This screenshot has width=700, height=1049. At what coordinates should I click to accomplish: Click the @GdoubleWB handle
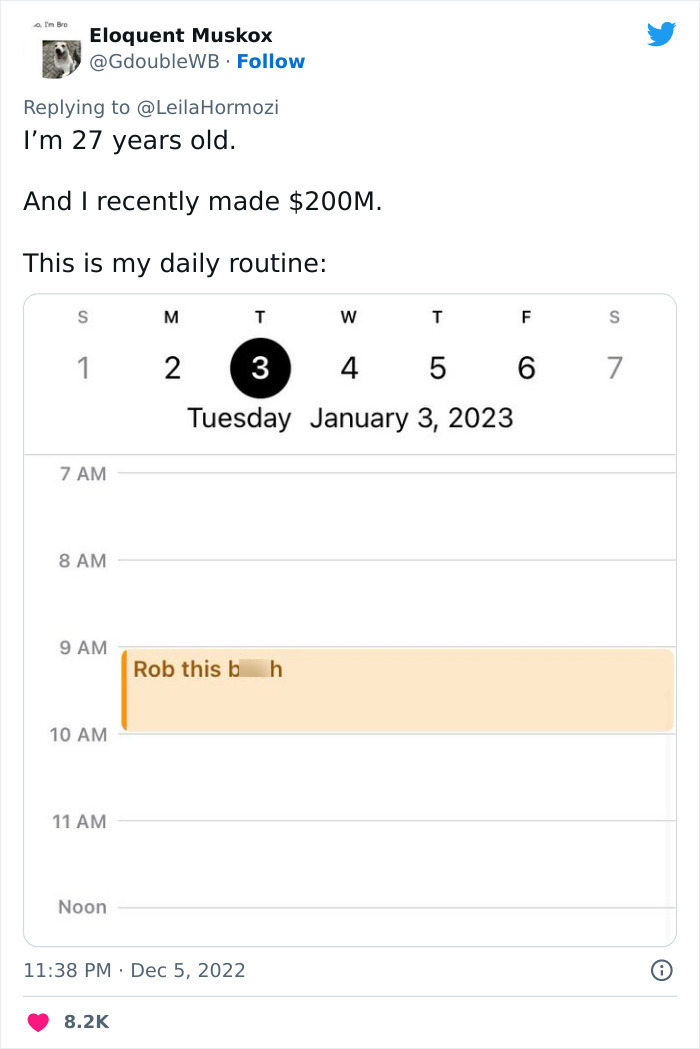coord(155,62)
